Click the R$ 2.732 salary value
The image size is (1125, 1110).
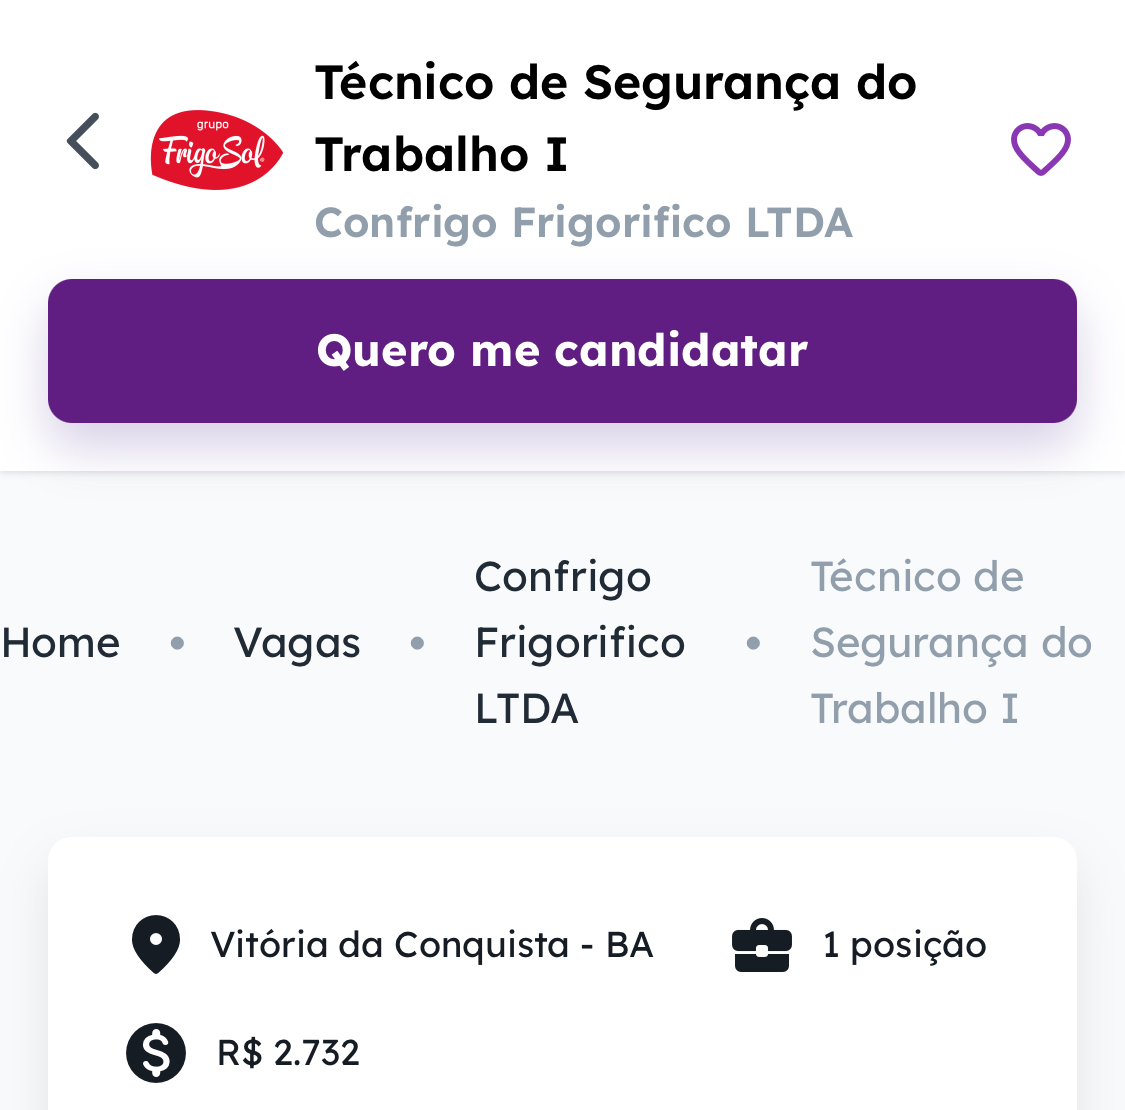pos(288,1053)
